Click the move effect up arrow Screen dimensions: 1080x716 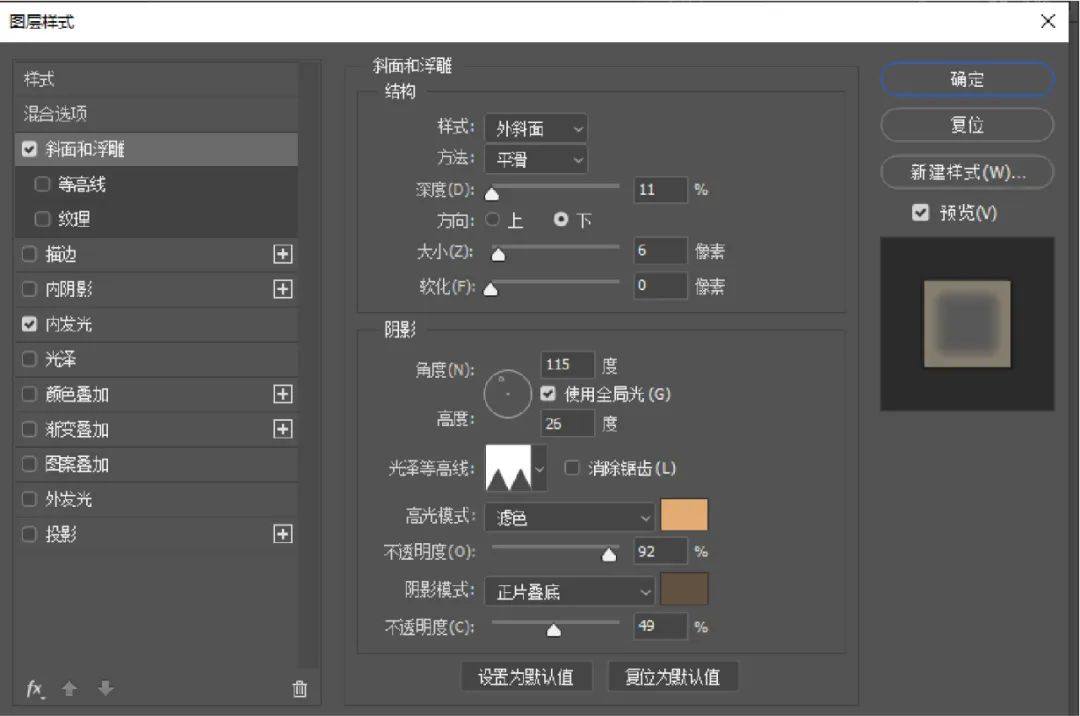coord(69,689)
